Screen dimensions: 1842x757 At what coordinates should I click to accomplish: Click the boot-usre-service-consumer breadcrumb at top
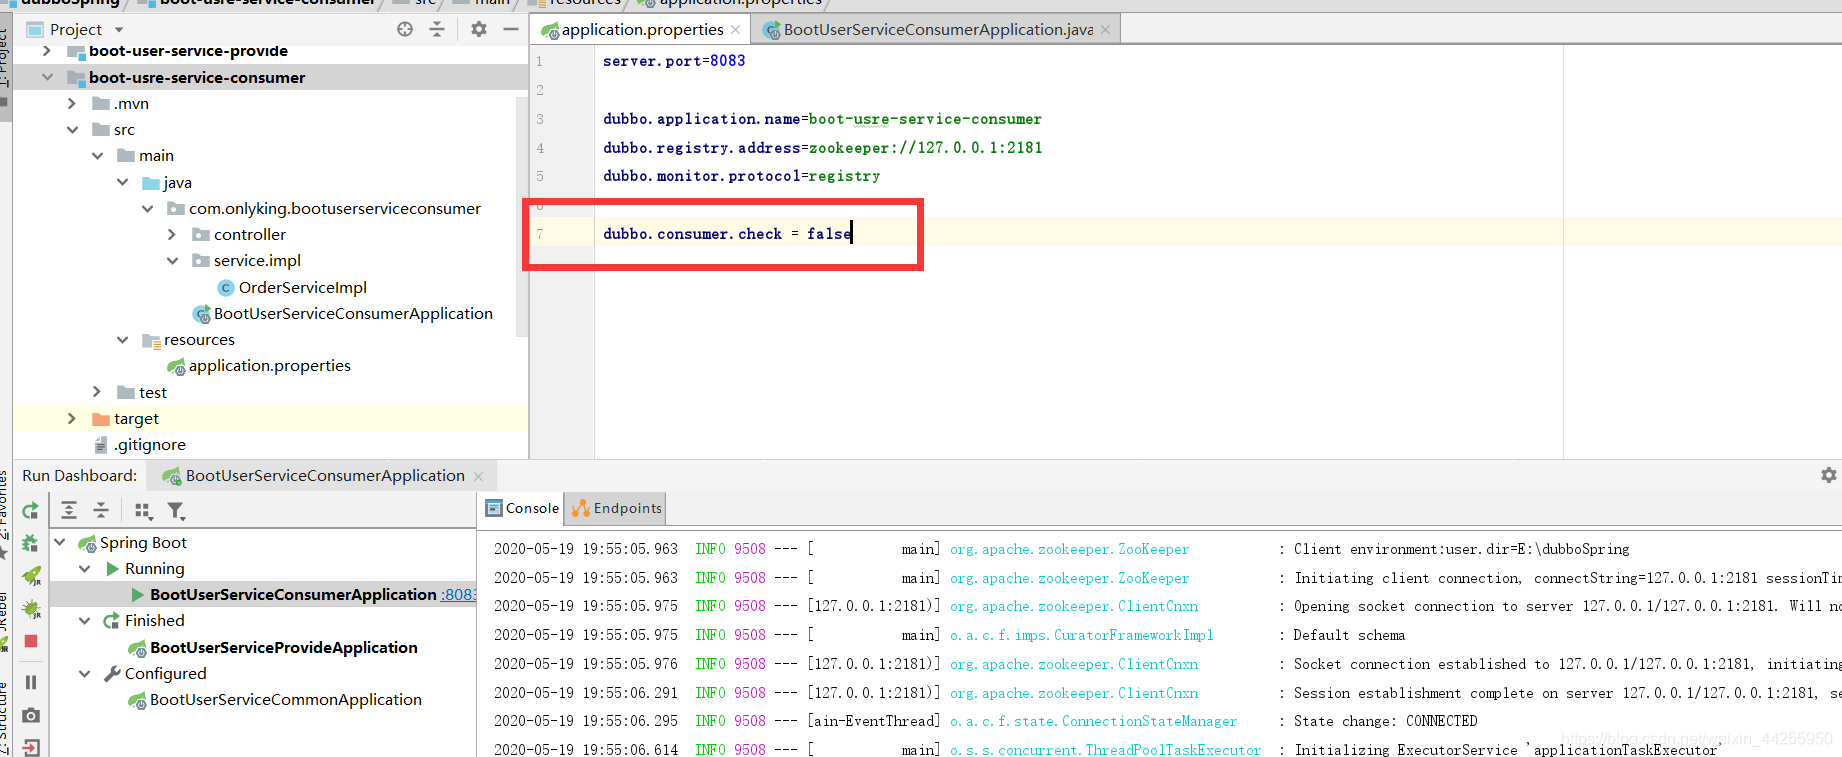tap(267, 3)
